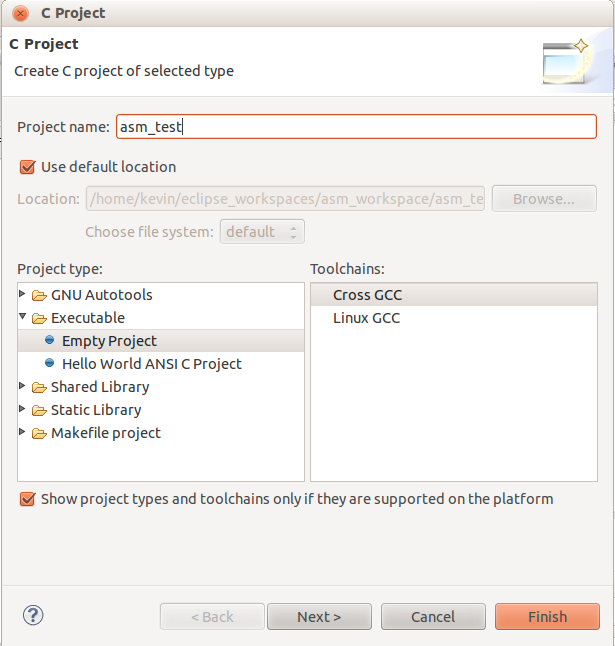
Task: Select the Empty Project blue bullet icon
Action: [x=49, y=340]
